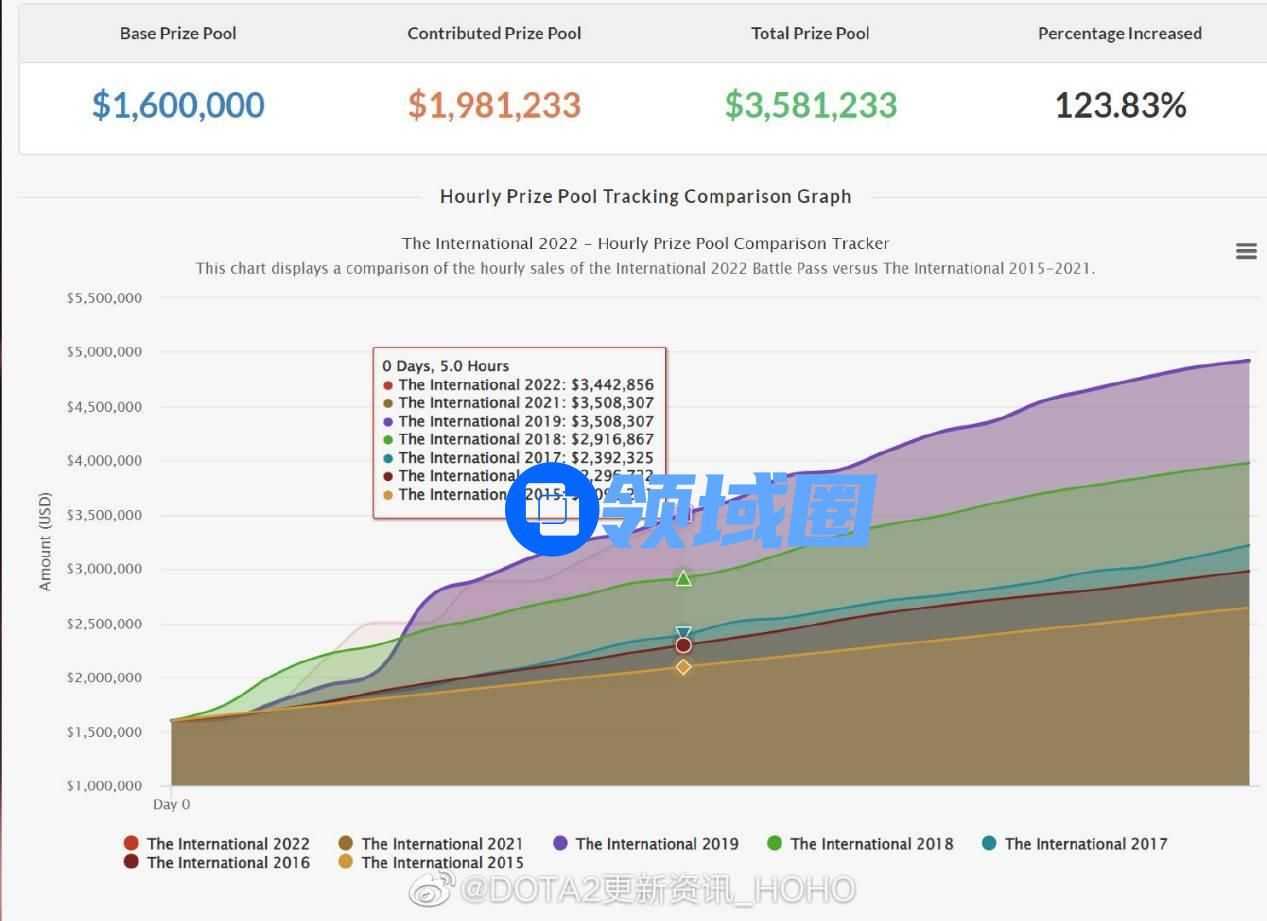Toggle The International 2016 legend item
Screen dimensions: 1267x921
click(x=227, y=862)
